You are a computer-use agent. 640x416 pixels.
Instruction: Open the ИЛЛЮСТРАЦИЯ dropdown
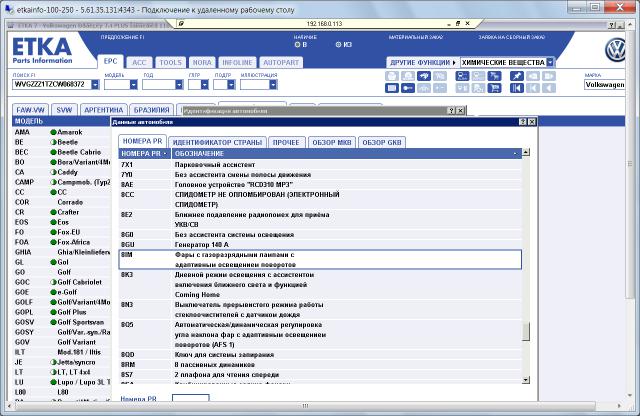coord(273,85)
